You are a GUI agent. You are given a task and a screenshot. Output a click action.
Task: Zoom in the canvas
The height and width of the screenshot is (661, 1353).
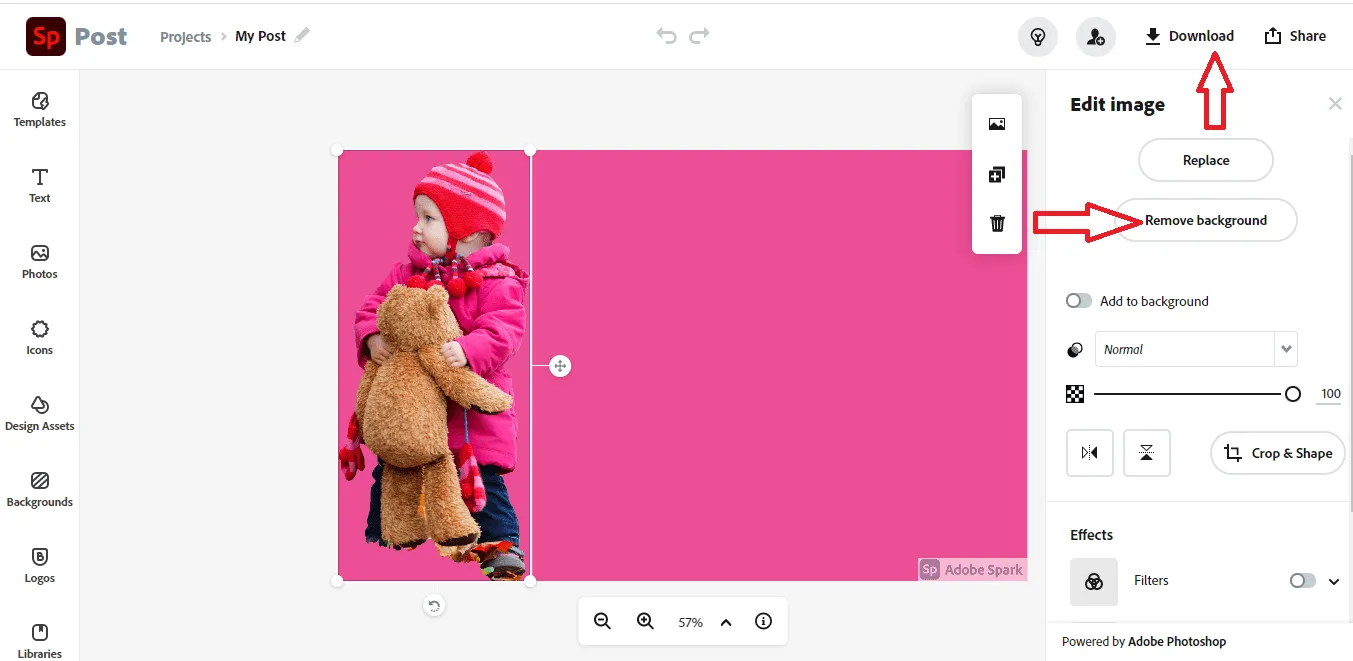645,621
